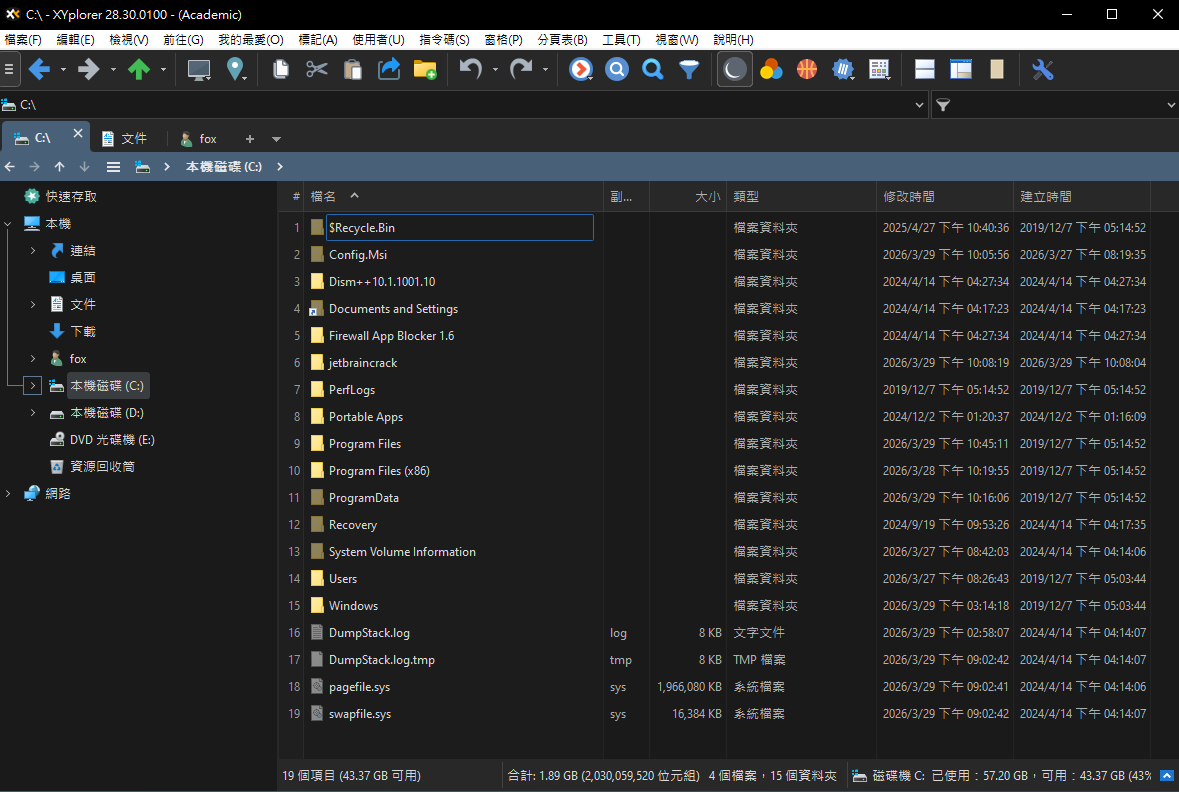Open Find Files circular search icon
Image resolution: width=1179 pixels, height=792 pixels.
(x=617, y=70)
